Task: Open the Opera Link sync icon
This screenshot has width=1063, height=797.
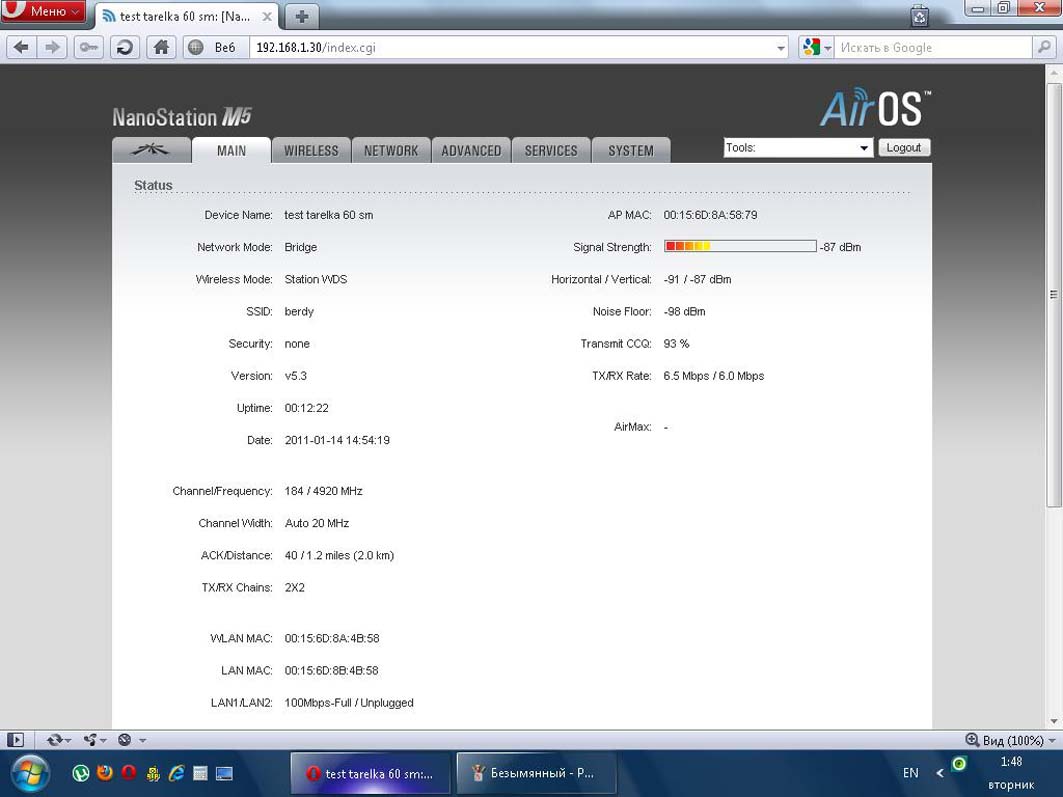Action: [54, 740]
